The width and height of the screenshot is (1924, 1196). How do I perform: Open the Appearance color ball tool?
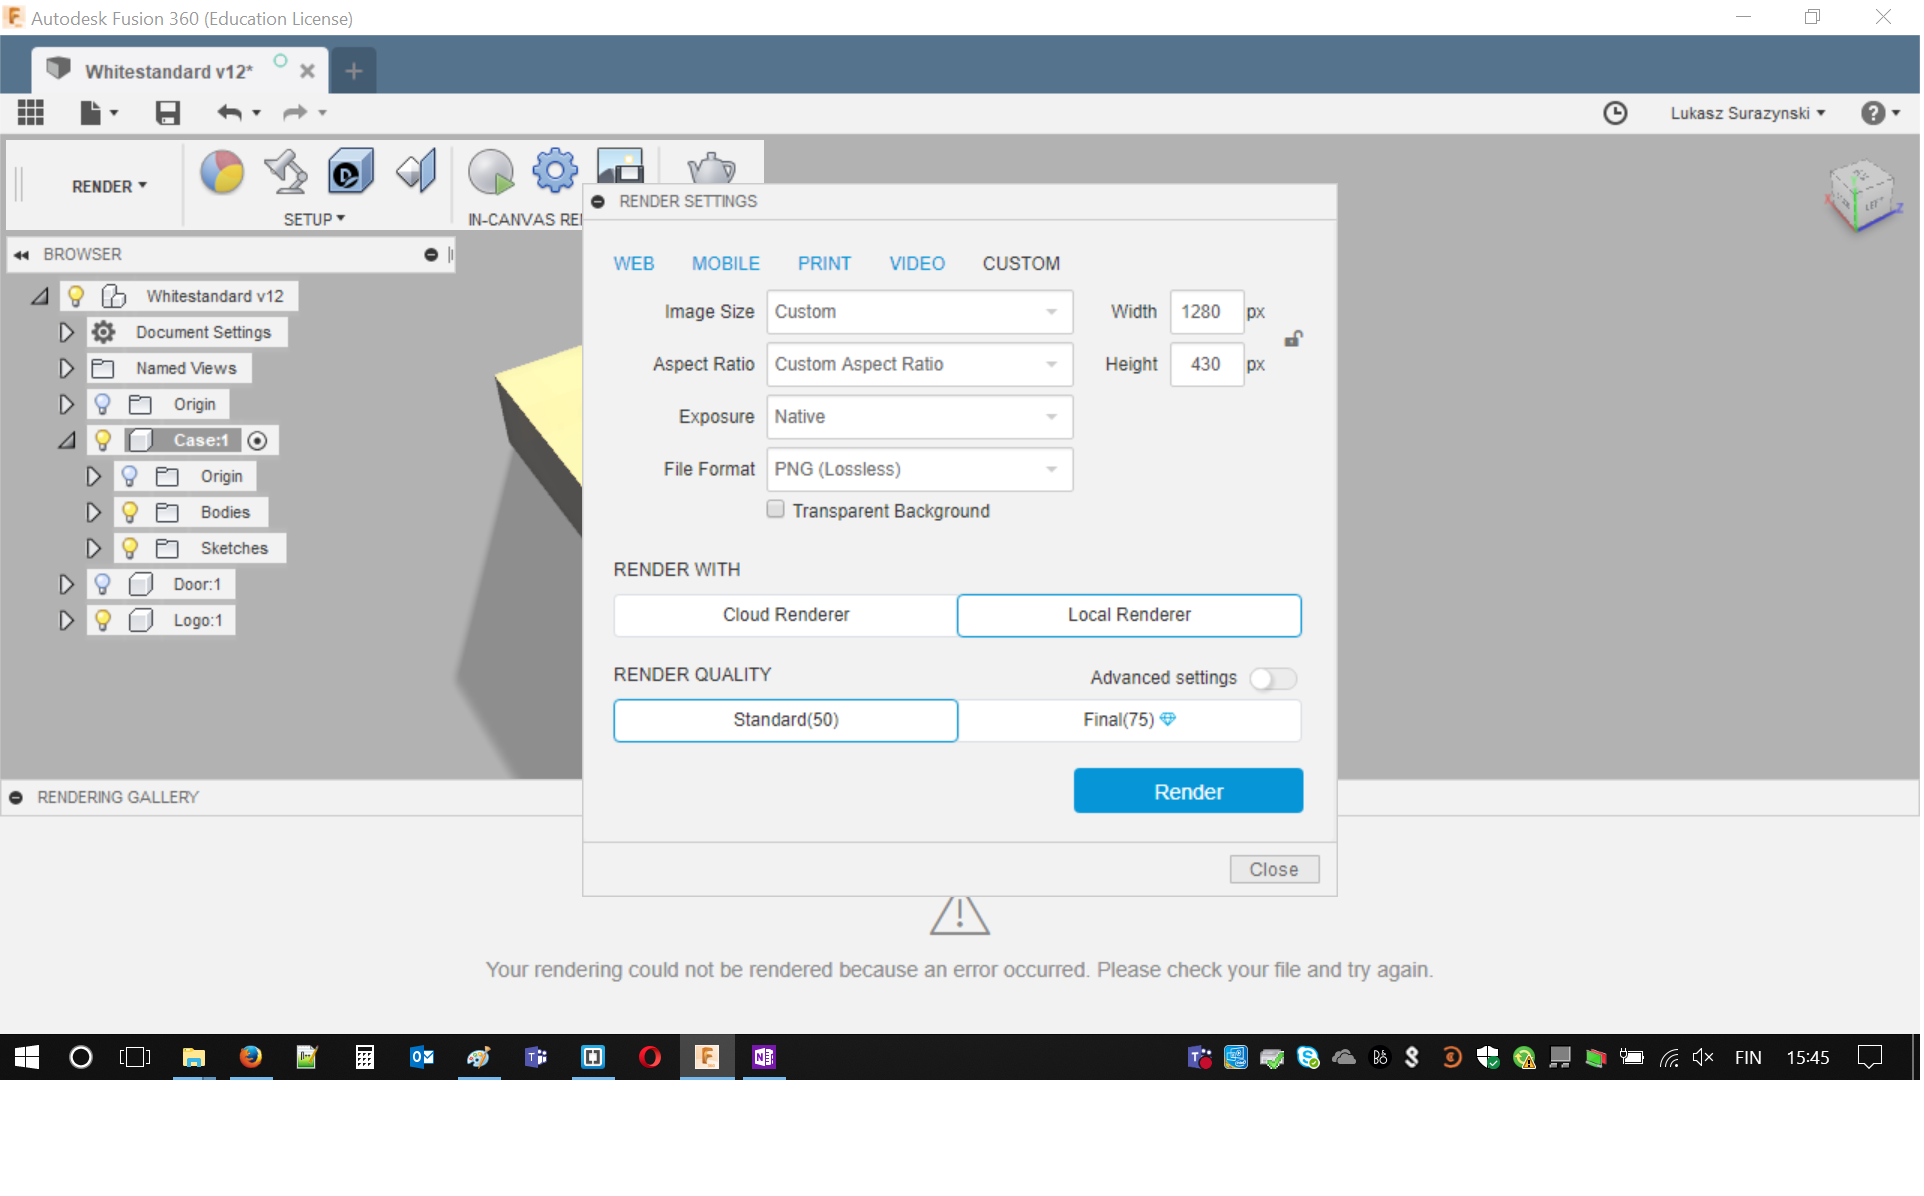[222, 172]
